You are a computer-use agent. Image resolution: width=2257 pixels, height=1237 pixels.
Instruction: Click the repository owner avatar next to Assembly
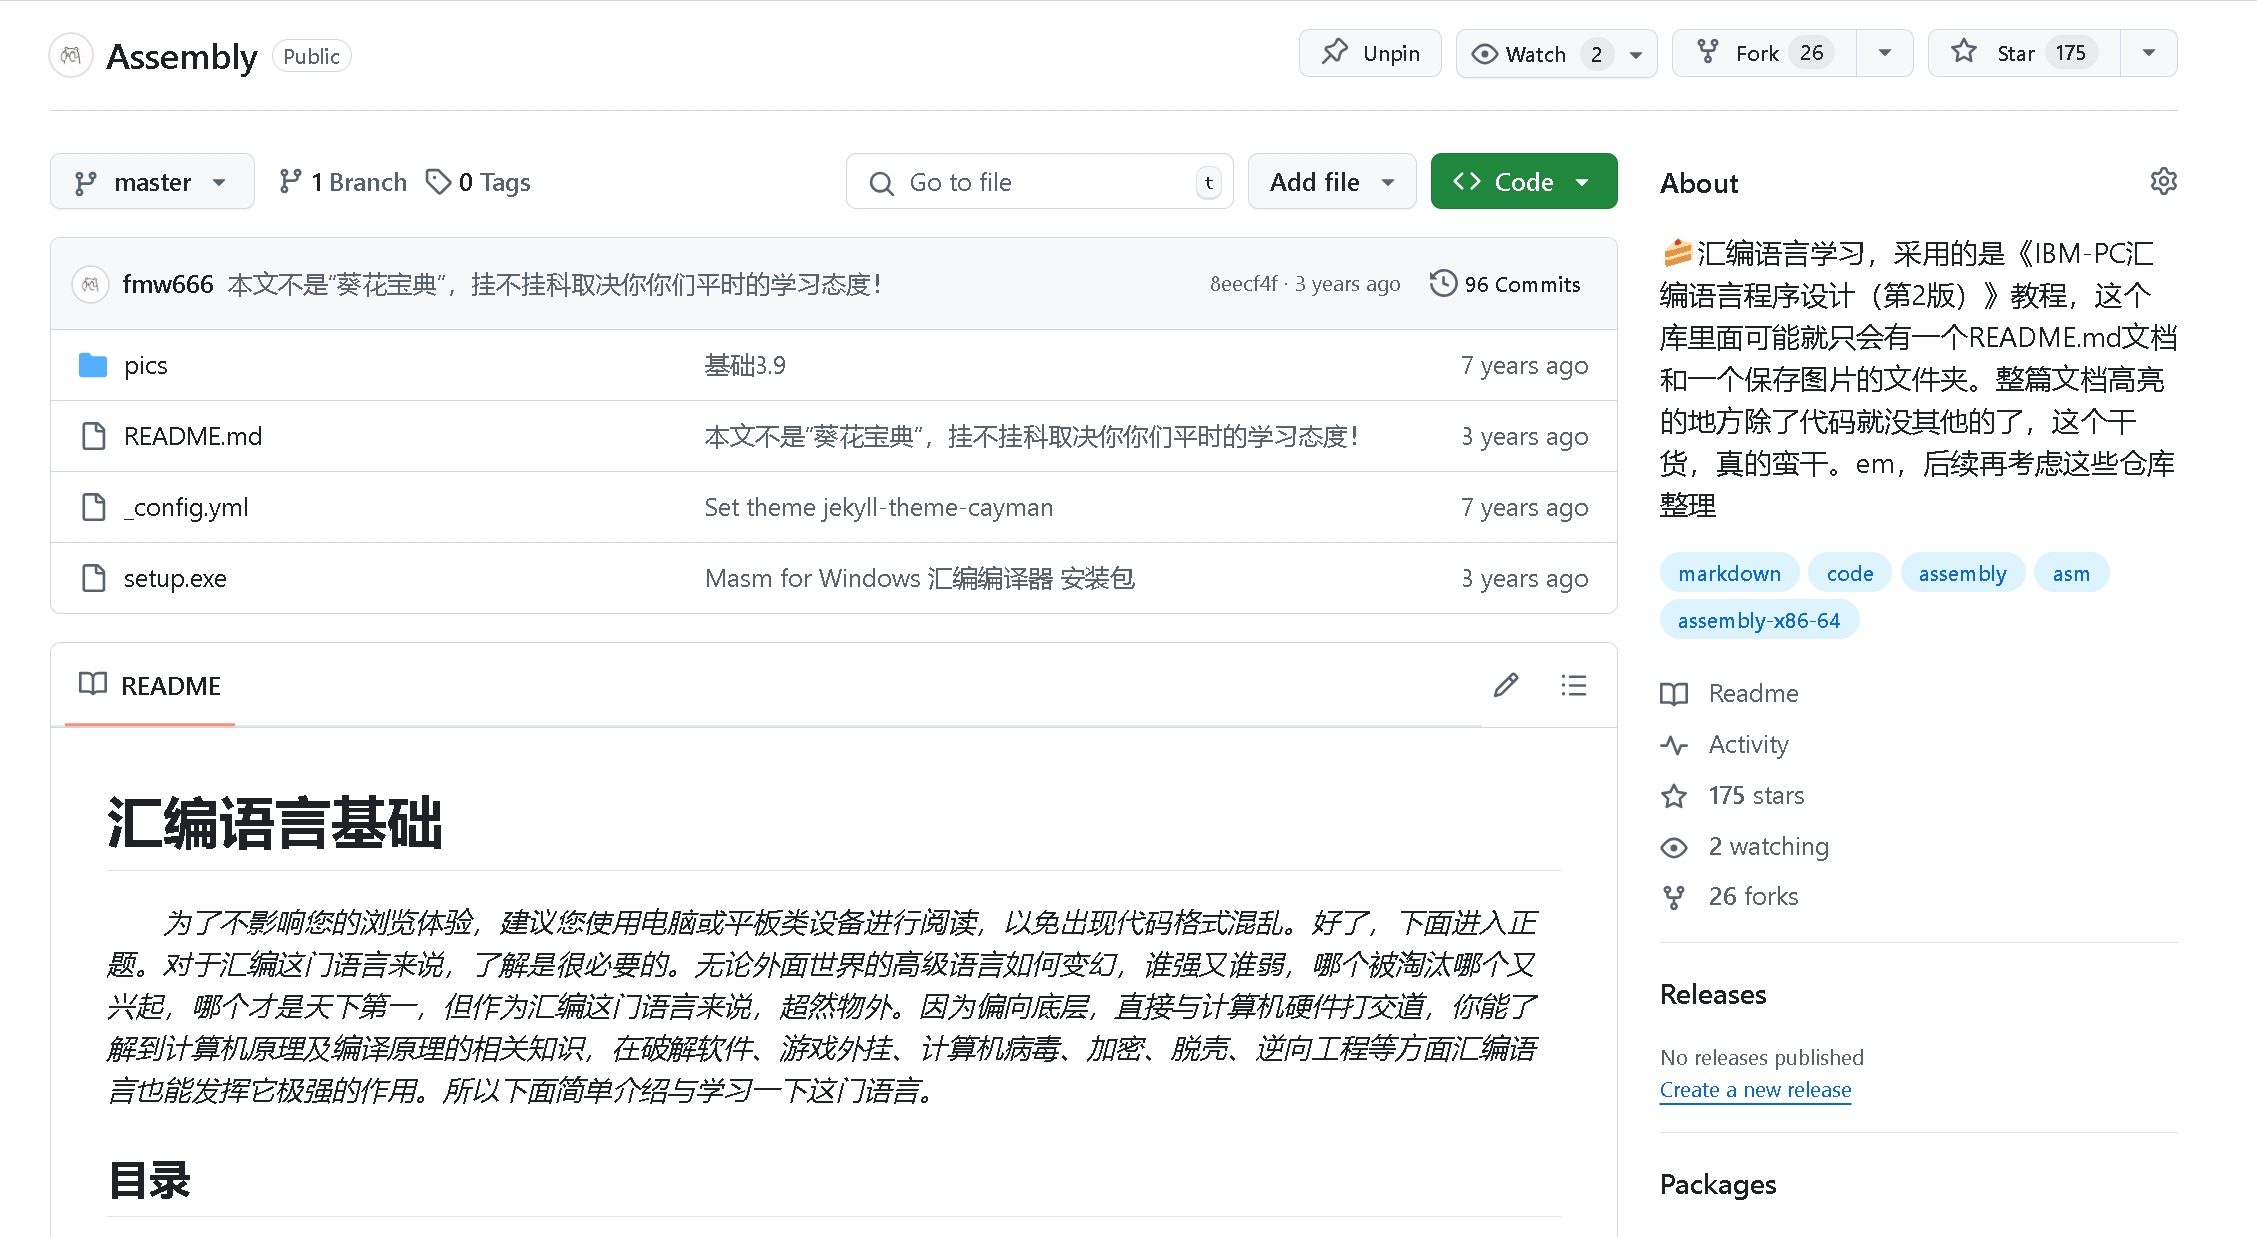(71, 56)
